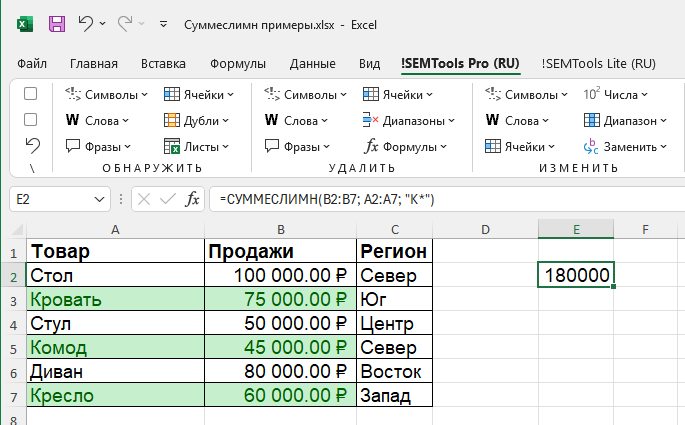
Task: Open Ячейки dropdown in ОБНАРУЖИТЬ group
Action: pos(199,94)
